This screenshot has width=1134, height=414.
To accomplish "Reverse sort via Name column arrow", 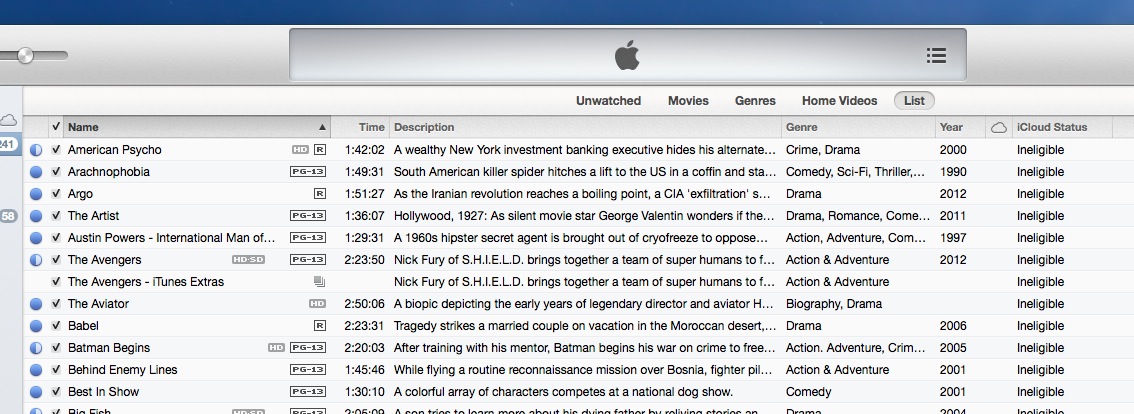I will 323,127.
